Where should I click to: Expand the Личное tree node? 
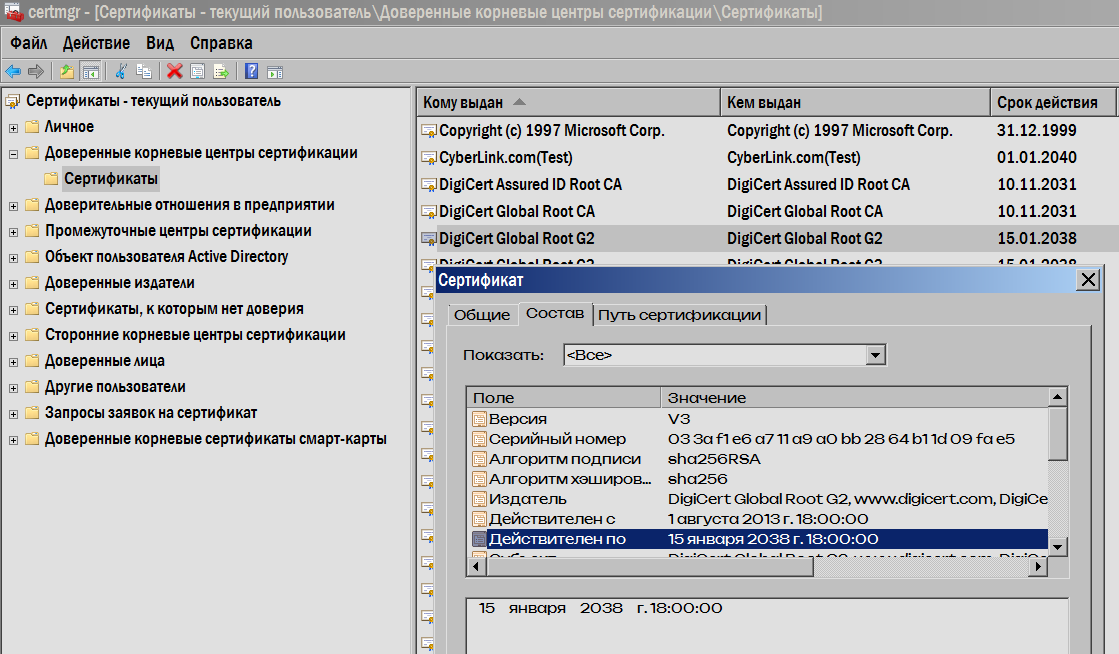14,128
